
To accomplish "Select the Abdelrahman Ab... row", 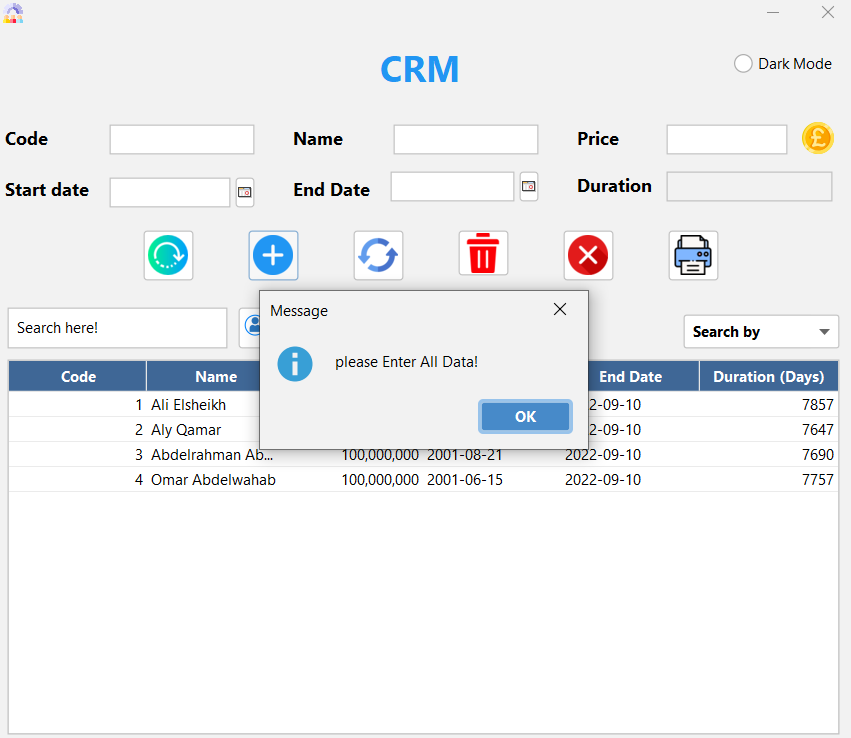I will click(x=423, y=454).
